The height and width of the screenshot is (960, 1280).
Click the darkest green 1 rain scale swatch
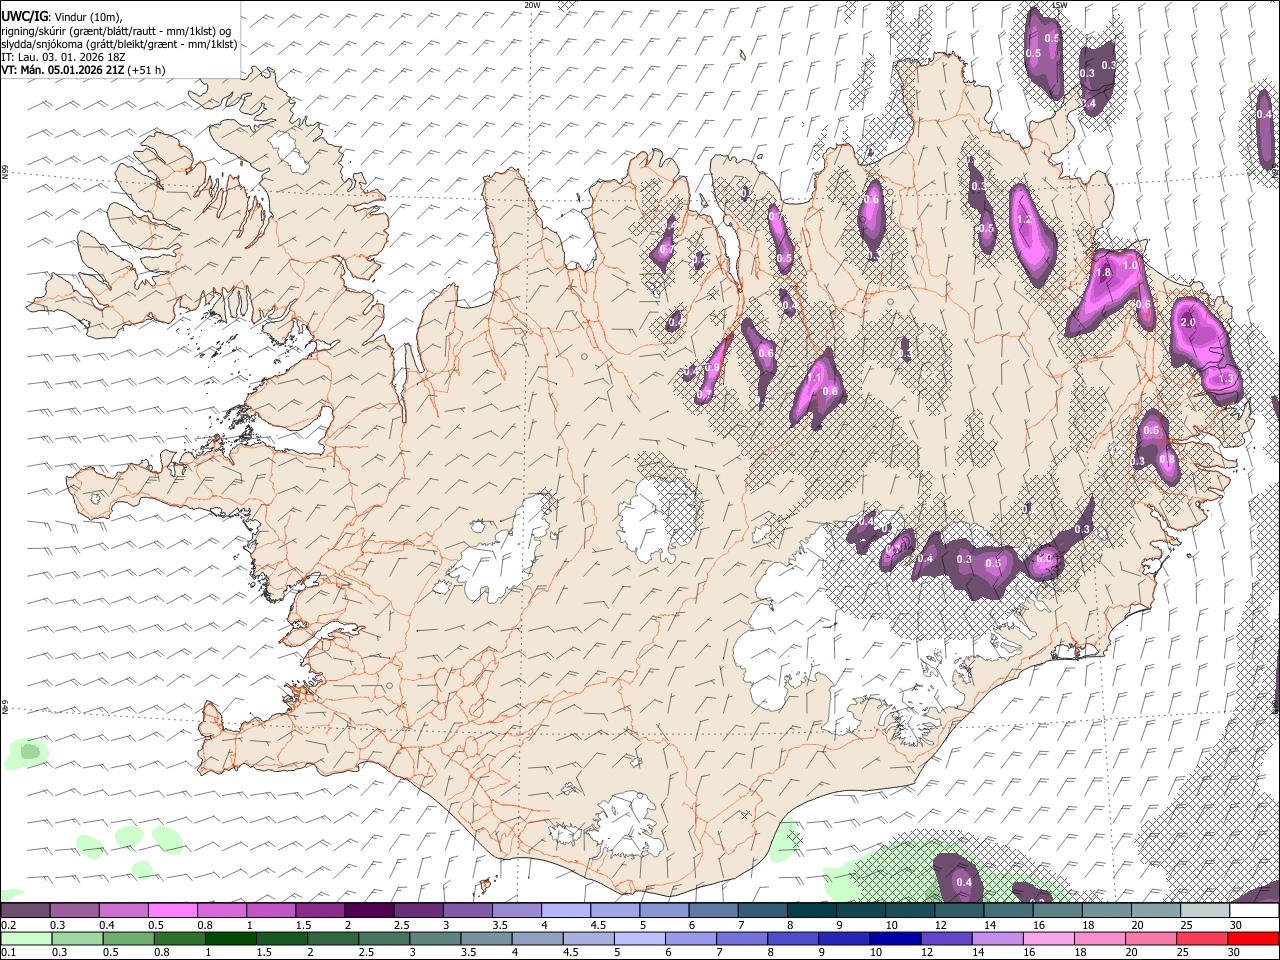point(230,938)
